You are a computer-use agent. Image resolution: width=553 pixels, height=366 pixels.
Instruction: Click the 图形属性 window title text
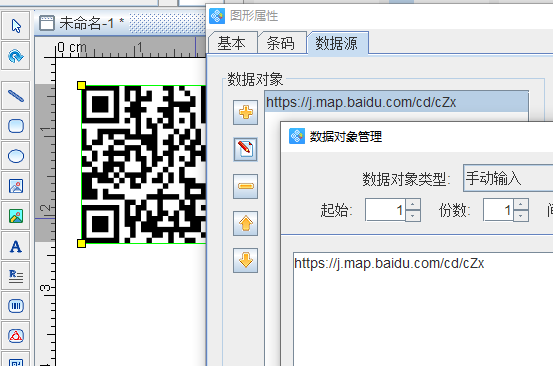click(254, 16)
